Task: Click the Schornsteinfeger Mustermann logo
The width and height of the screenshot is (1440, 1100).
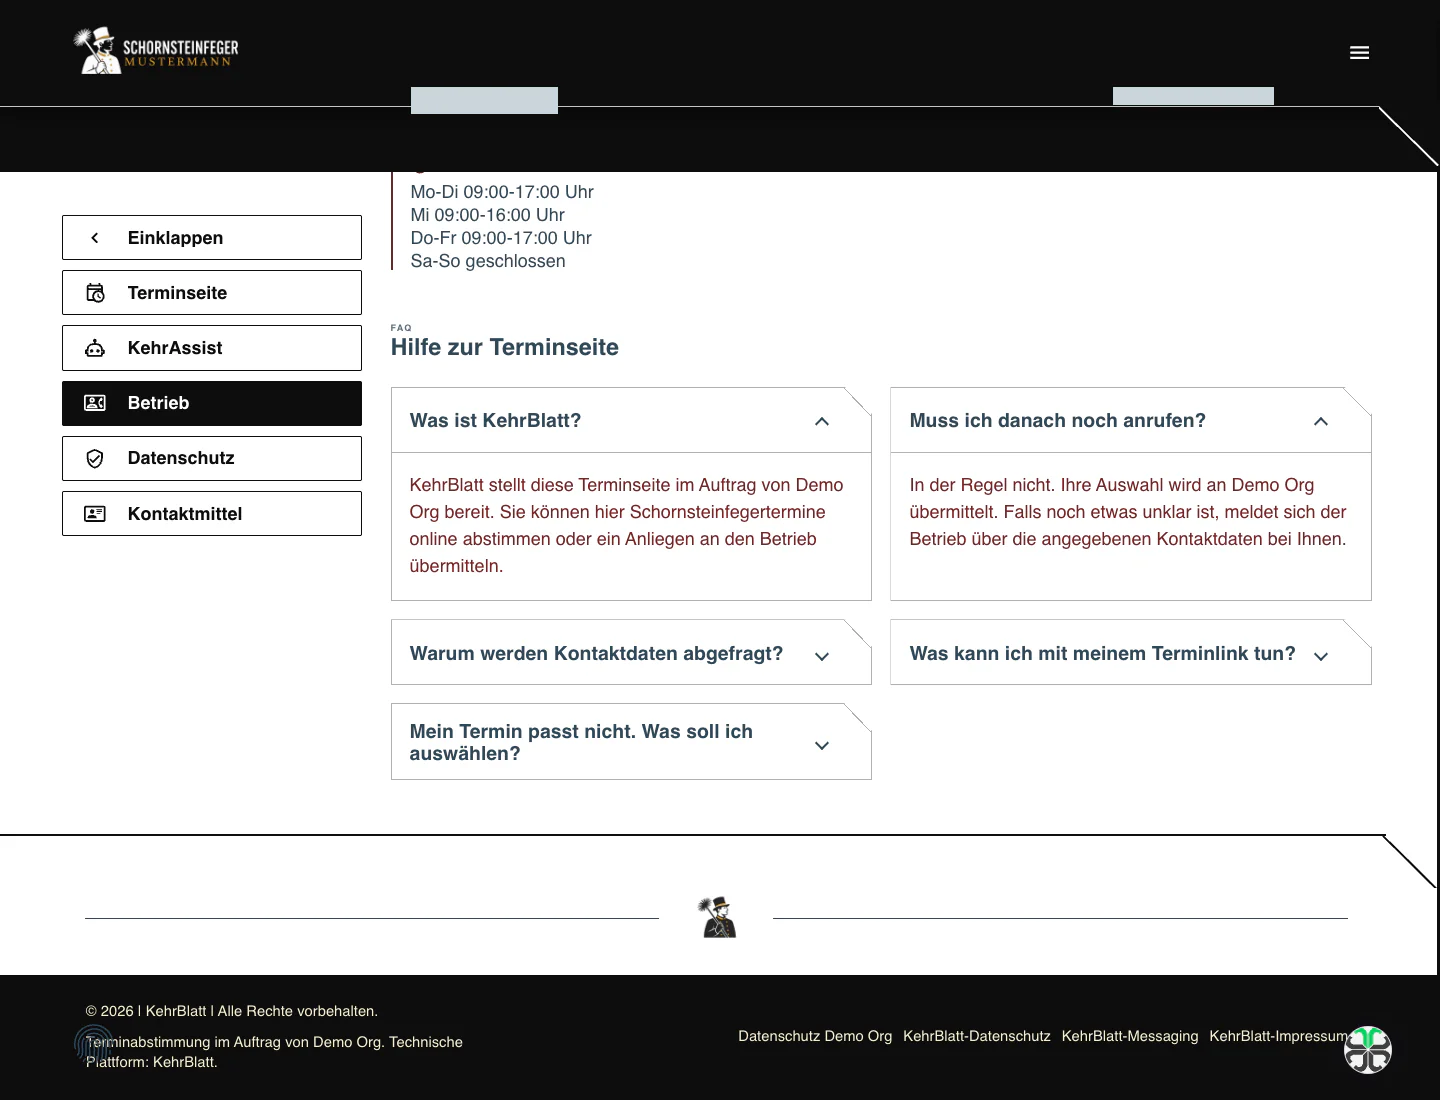Action: [x=156, y=51]
